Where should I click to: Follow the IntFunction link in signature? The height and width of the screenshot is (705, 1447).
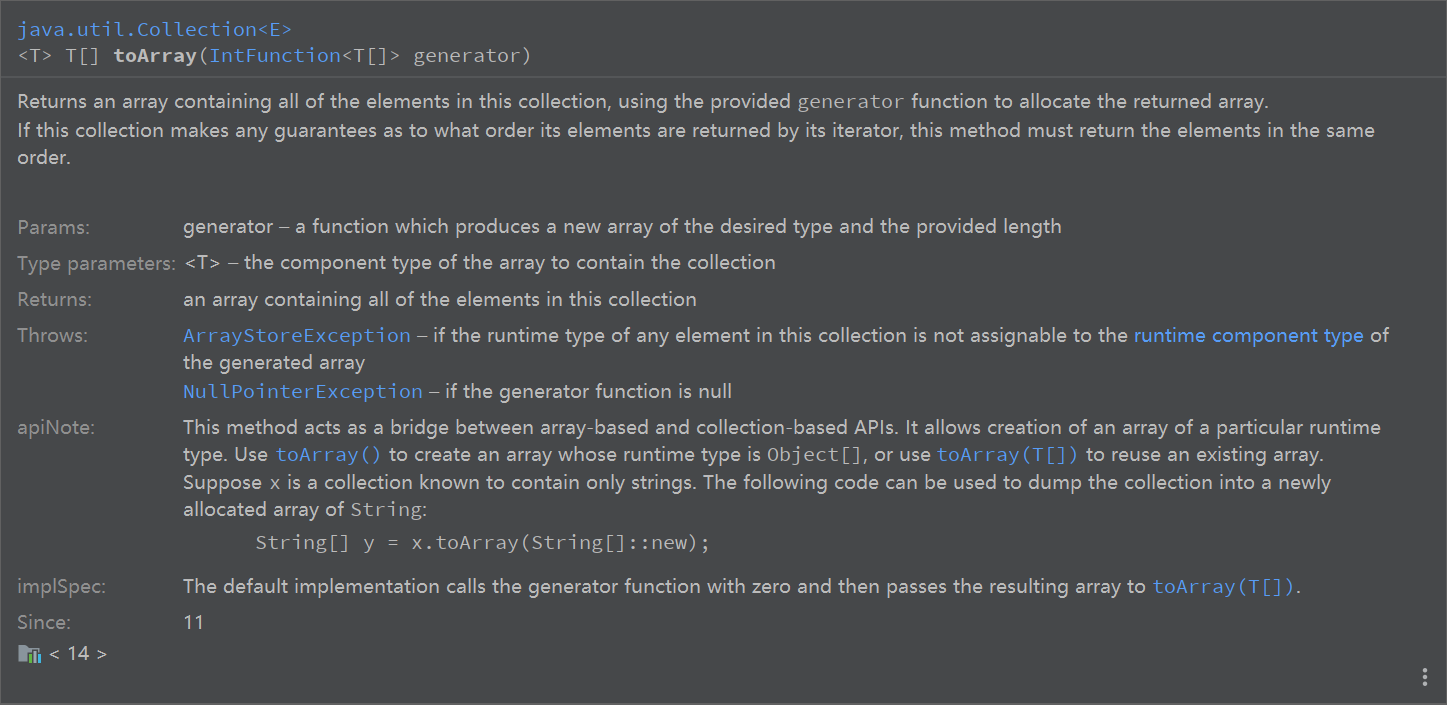pos(275,56)
